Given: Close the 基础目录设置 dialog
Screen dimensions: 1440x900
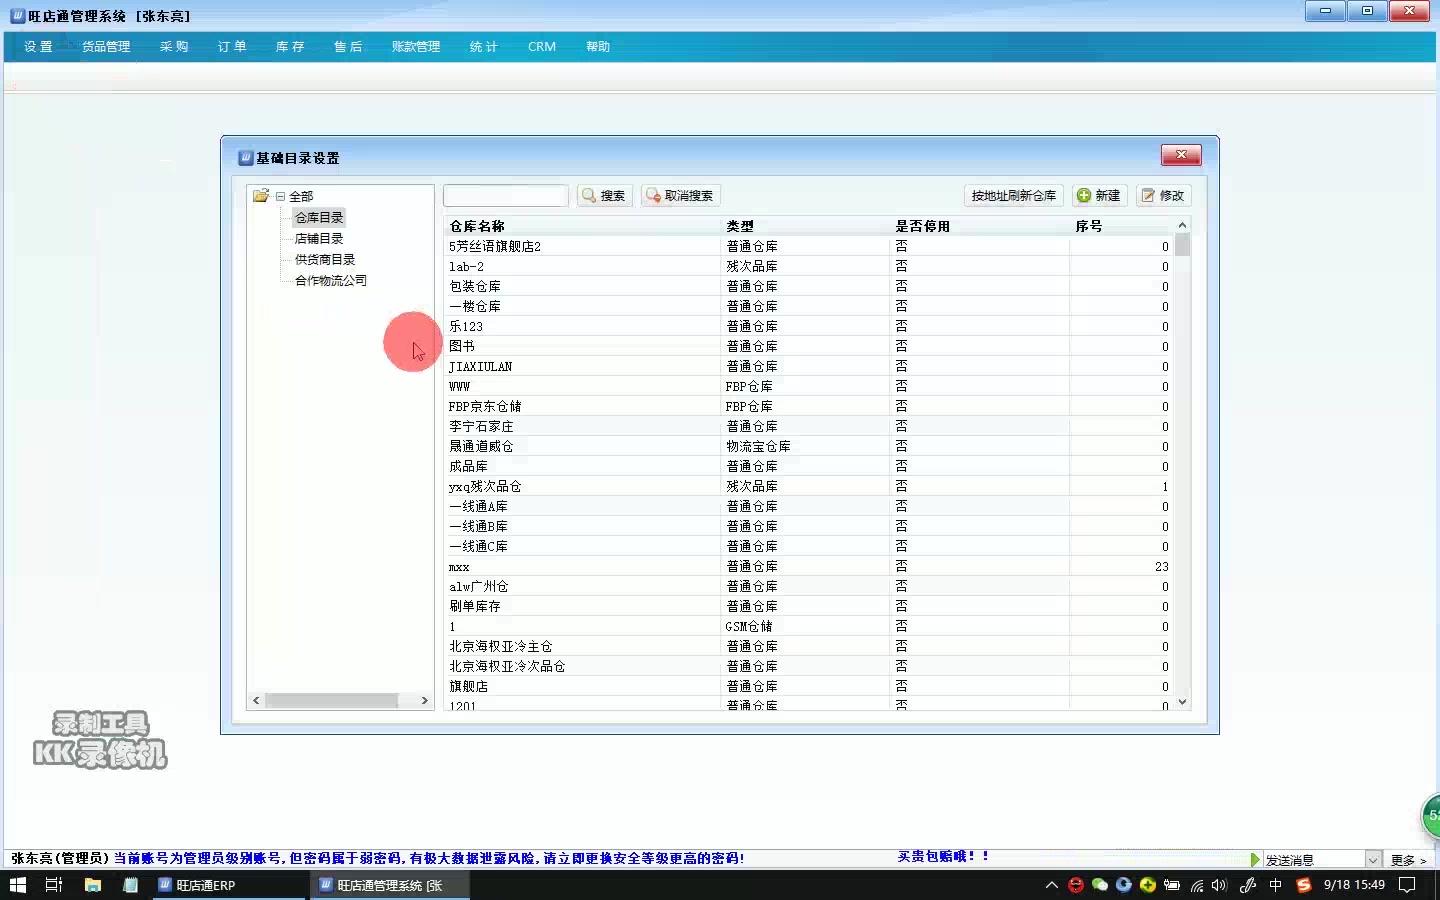Looking at the screenshot, I should point(1181,155).
